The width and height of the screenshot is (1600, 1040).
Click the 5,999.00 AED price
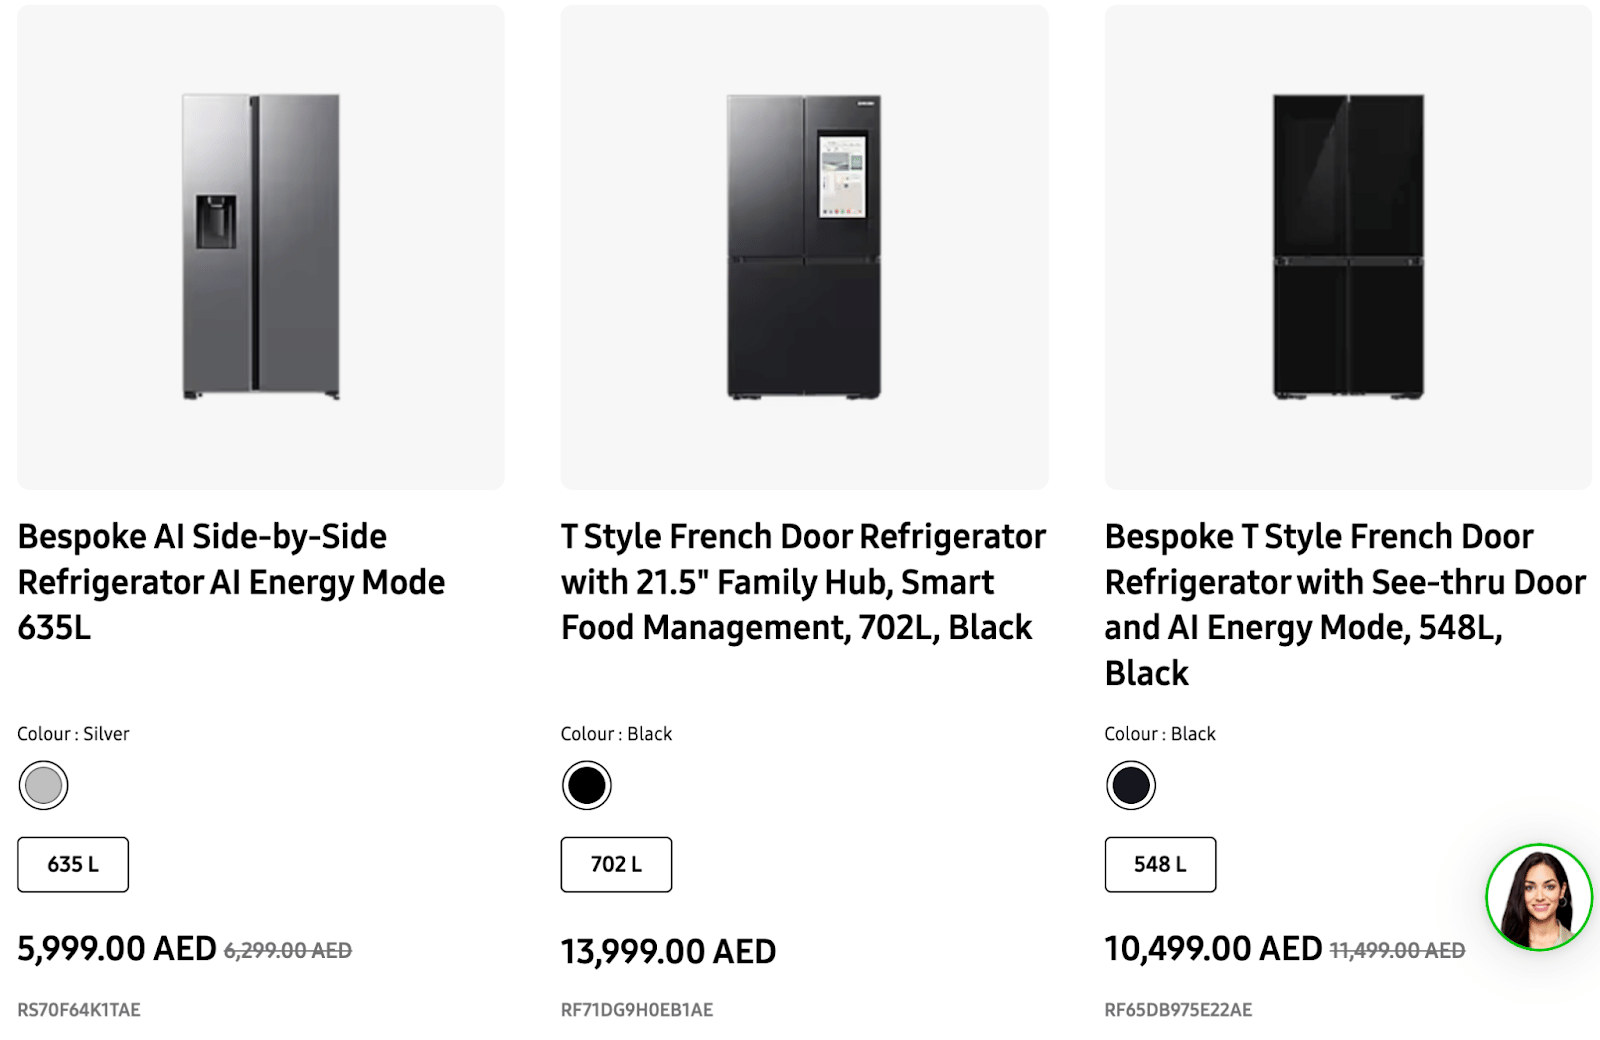click(117, 948)
